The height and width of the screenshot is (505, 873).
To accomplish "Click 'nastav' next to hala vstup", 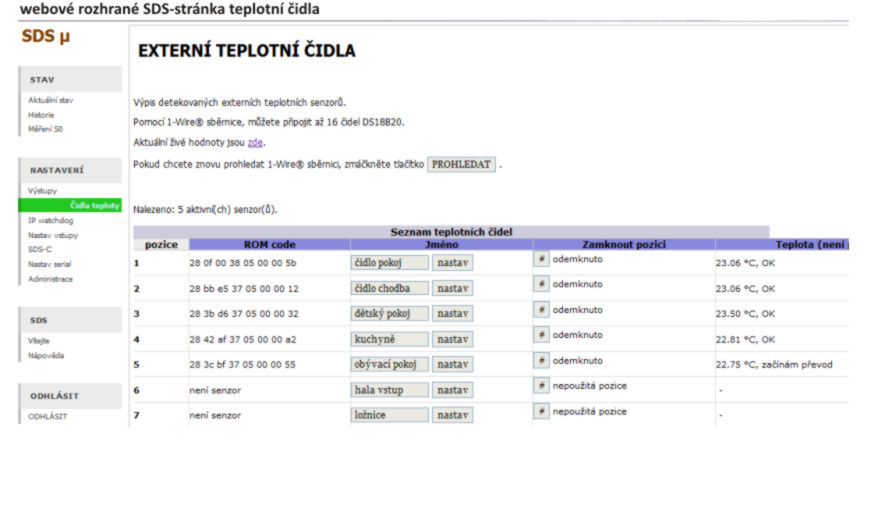I will coord(452,390).
